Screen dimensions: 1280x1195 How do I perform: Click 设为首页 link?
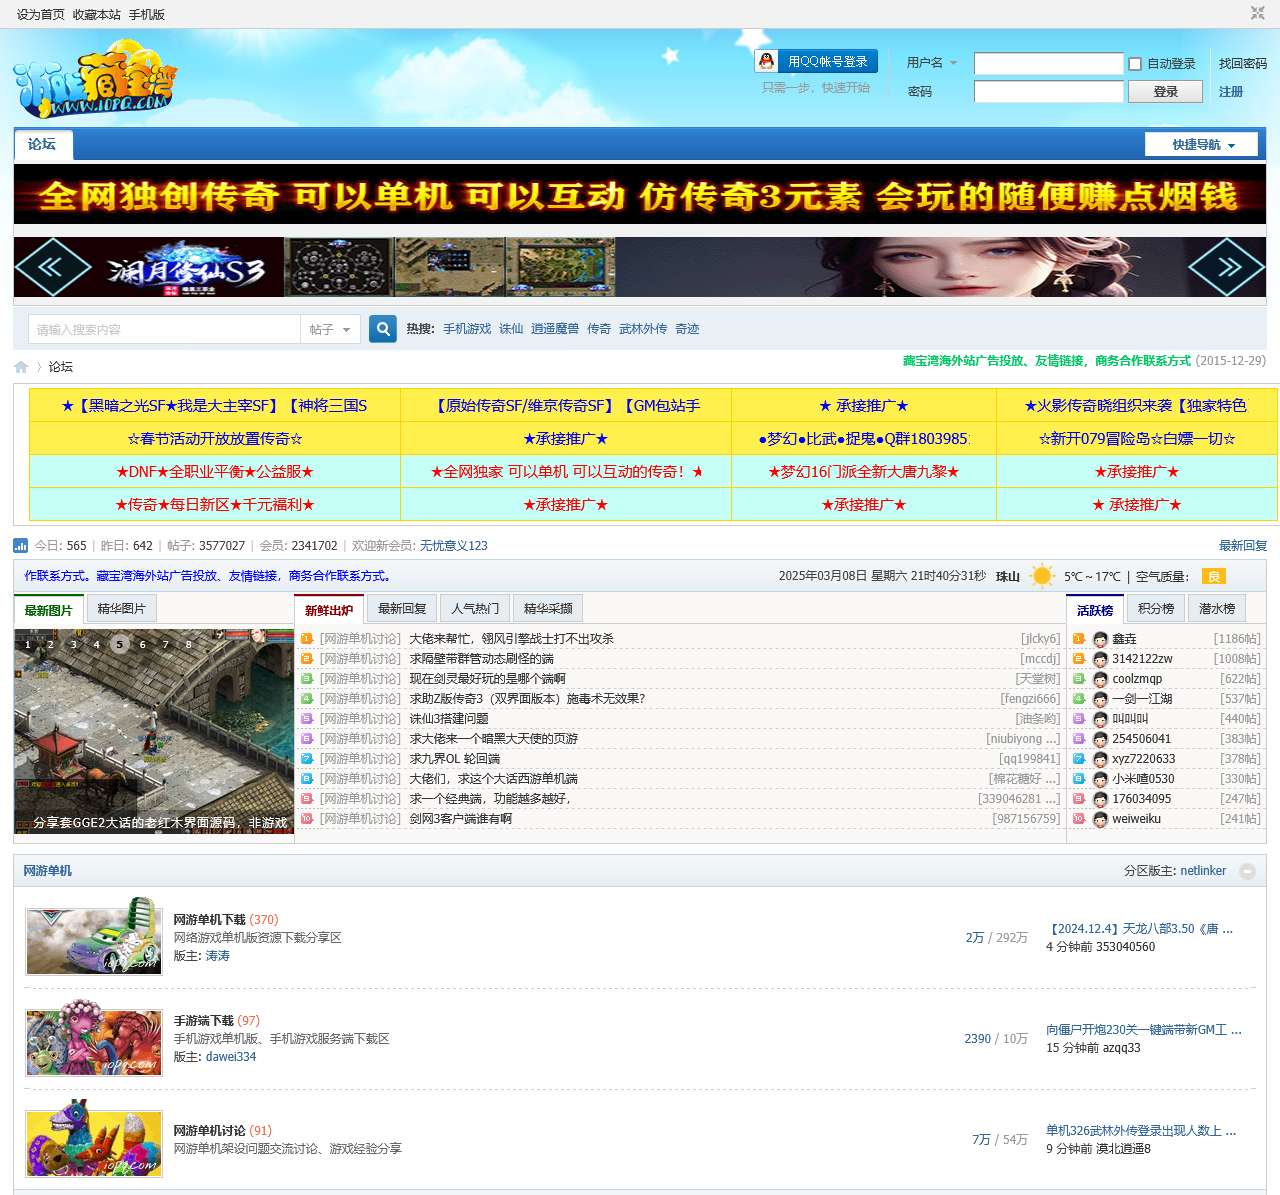pyautogui.click(x=41, y=14)
